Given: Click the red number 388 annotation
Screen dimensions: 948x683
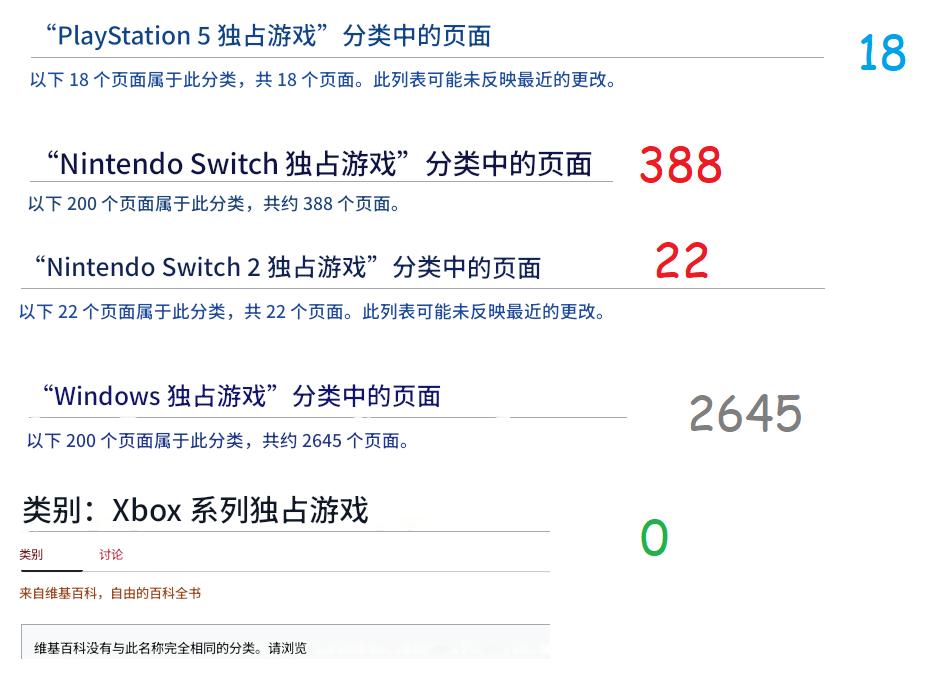Looking at the screenshot, I should pyautogui.click(x=679, y=167).
